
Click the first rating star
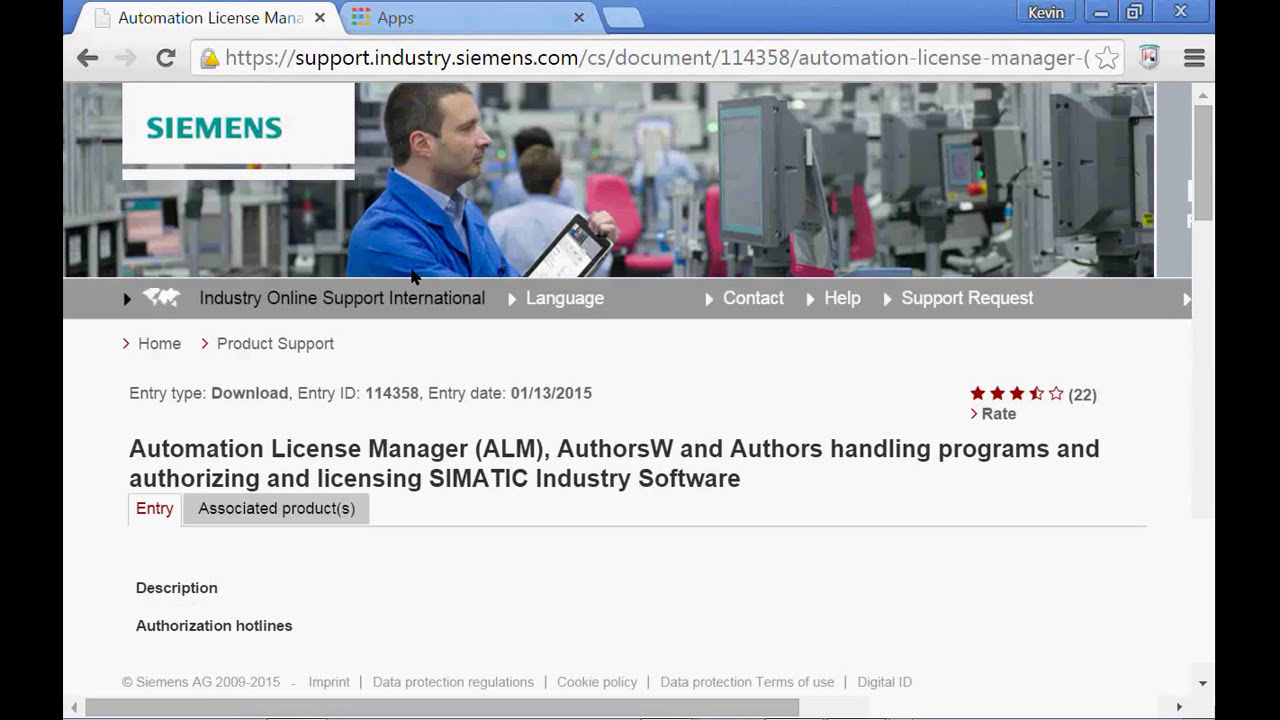tap(978, 394)
